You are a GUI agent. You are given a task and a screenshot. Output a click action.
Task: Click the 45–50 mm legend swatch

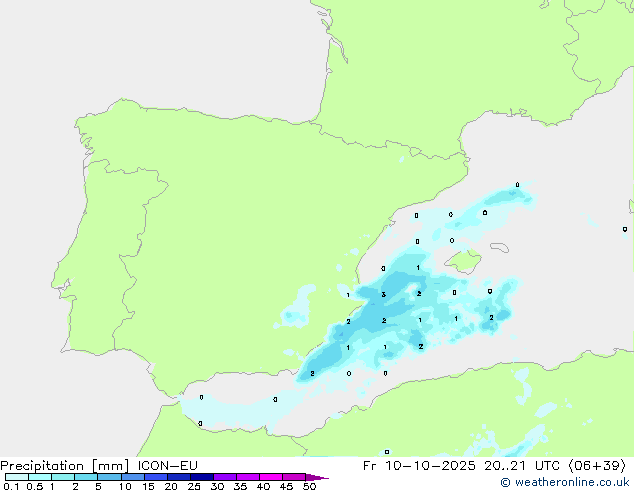(x=294, y=477)
